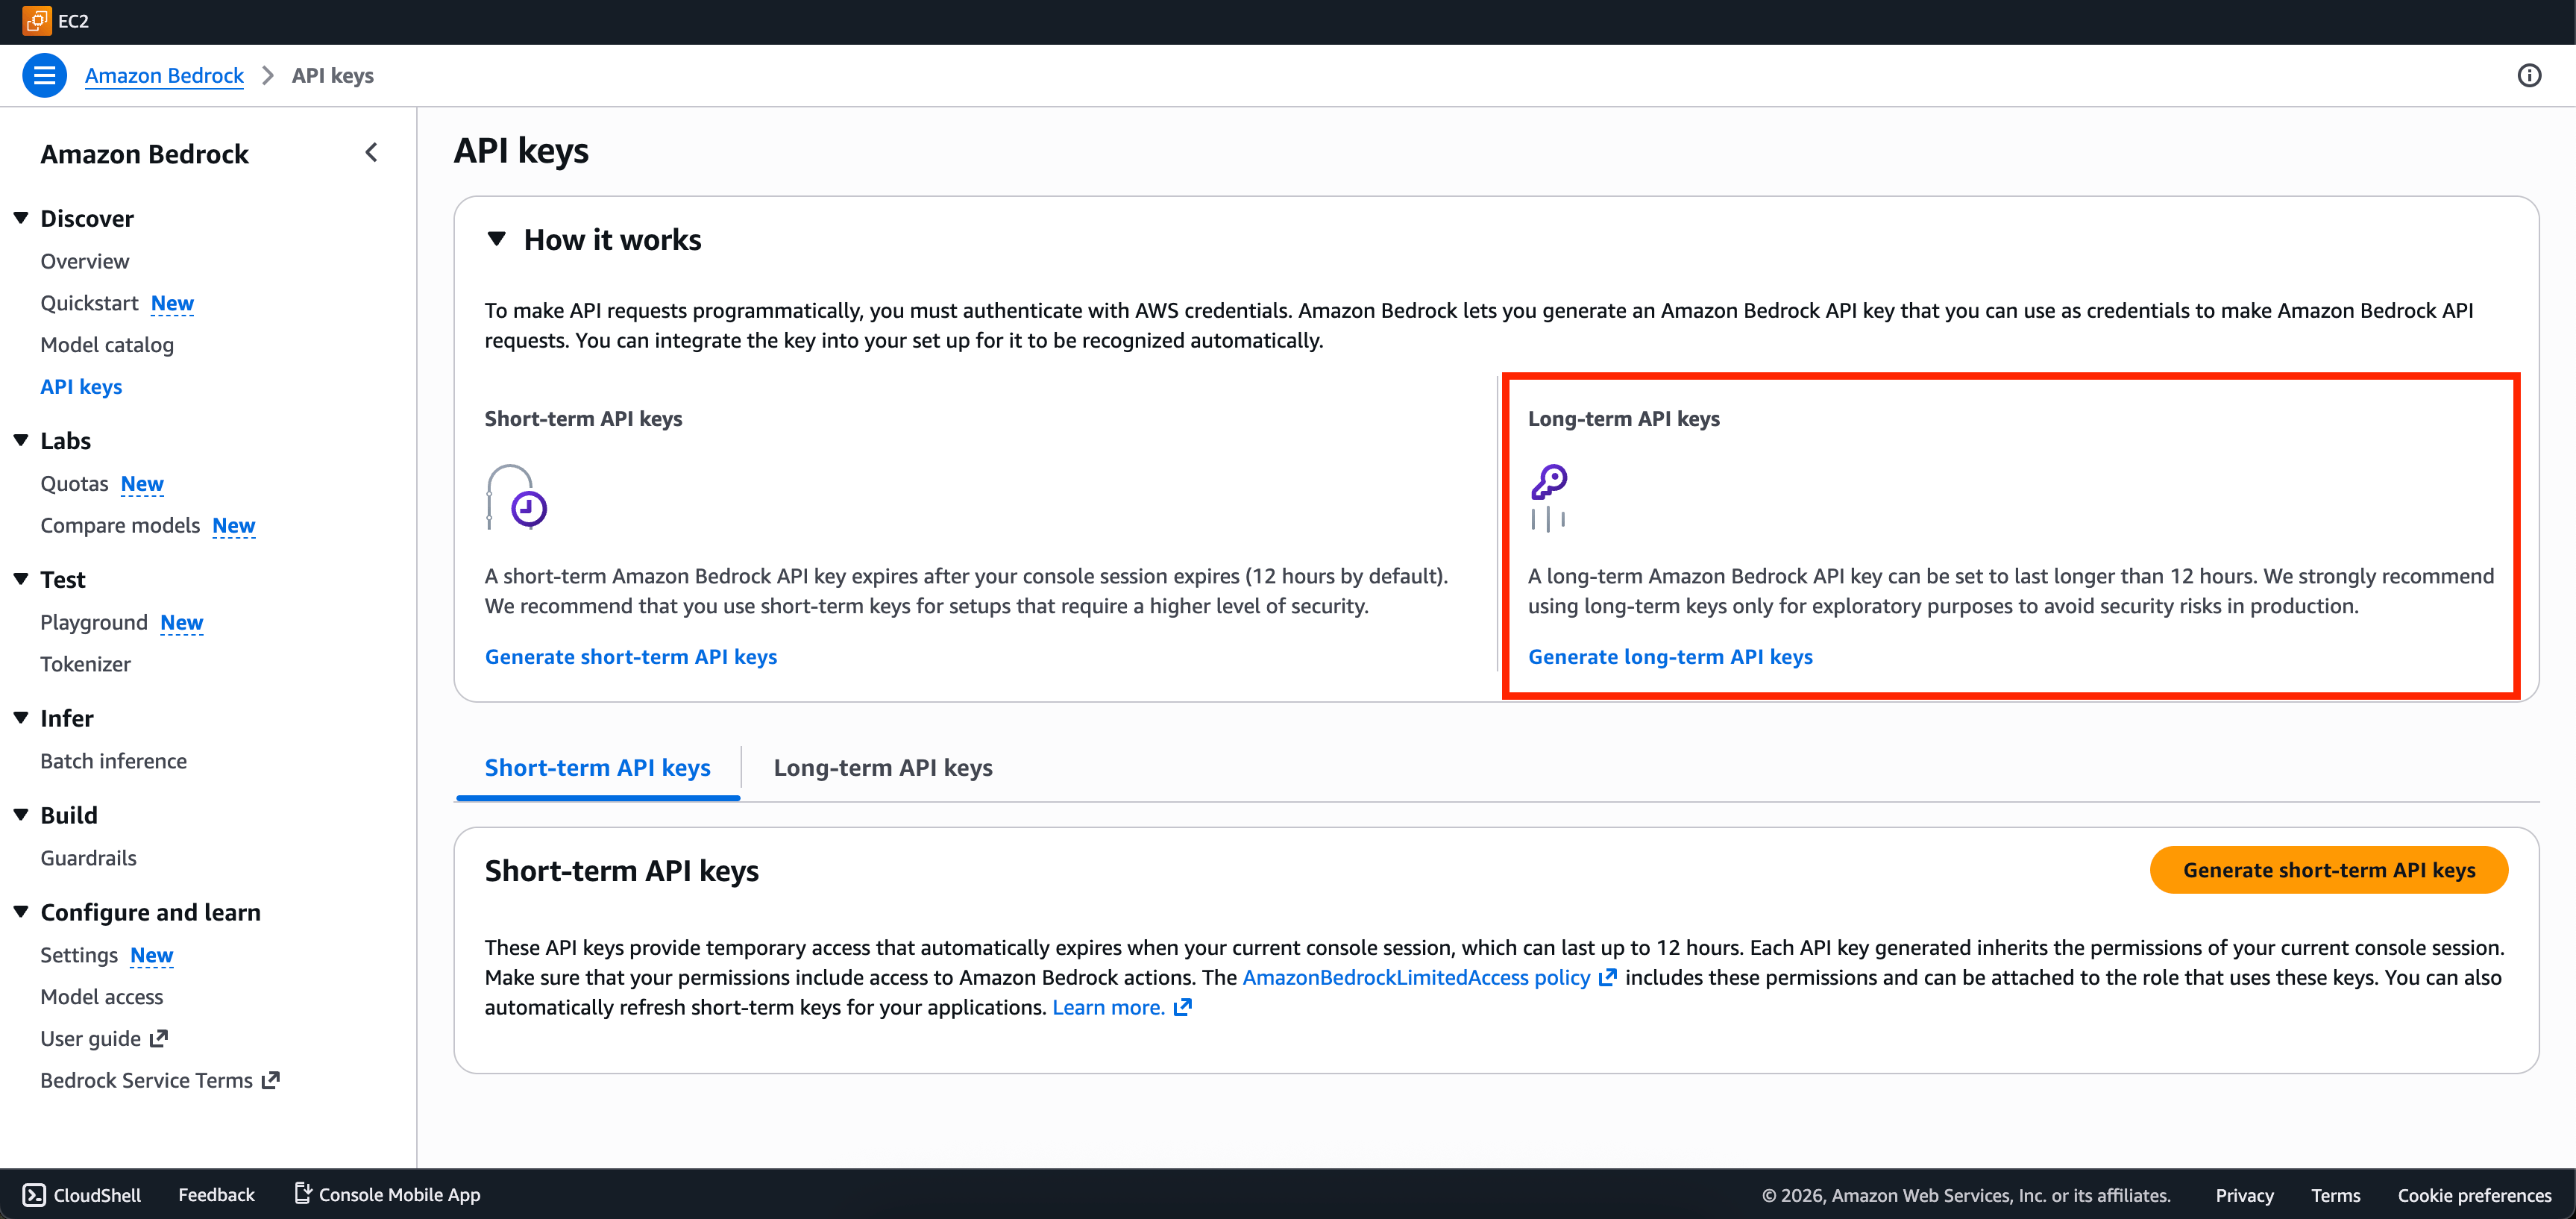Click the API keys page heading
Screen dimensions: 2576x1219
pos(521,150)
